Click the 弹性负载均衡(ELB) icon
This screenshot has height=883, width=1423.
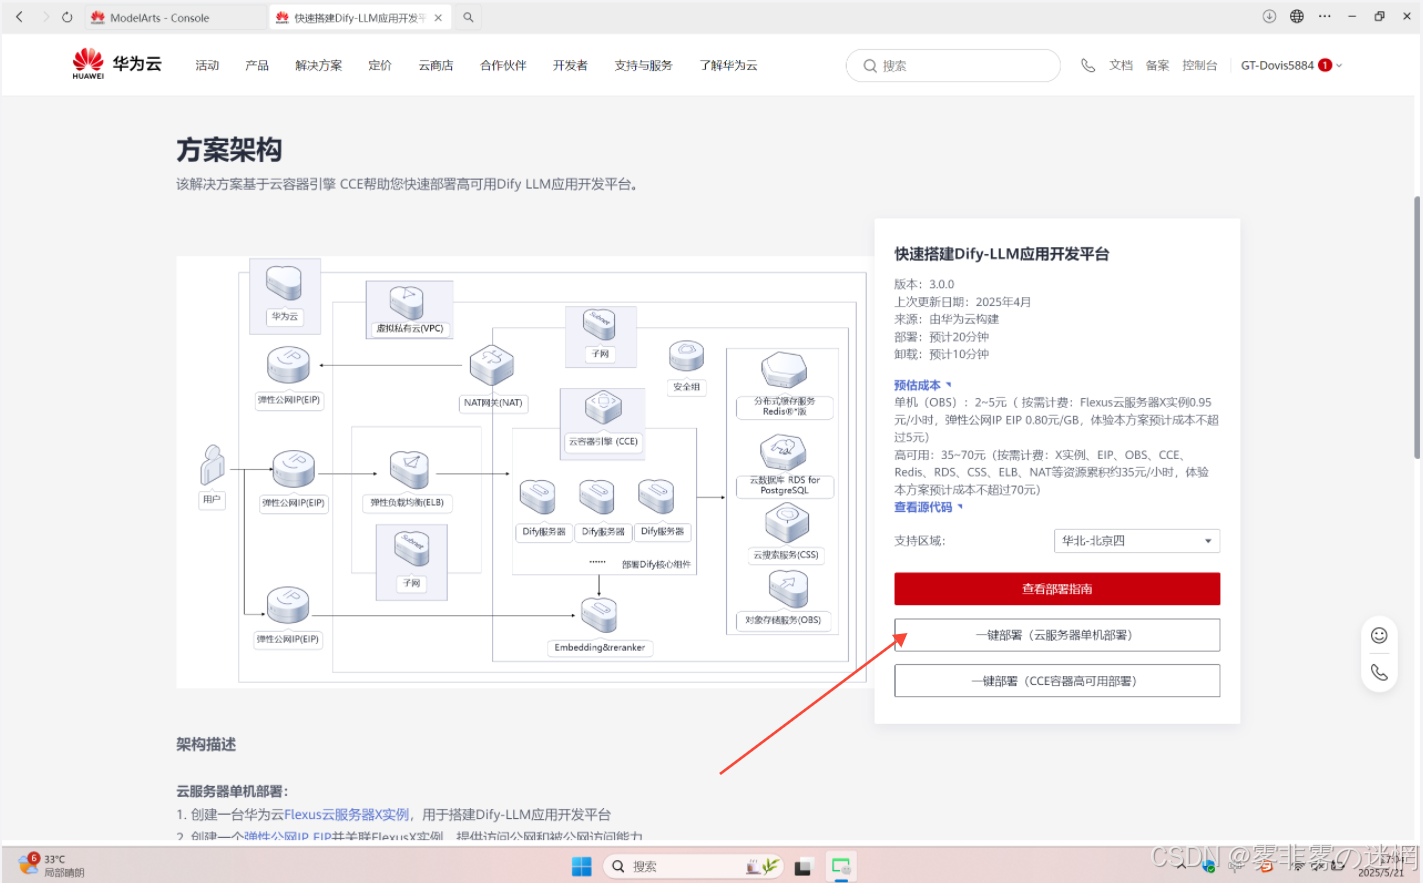click(x=409, y=470)
